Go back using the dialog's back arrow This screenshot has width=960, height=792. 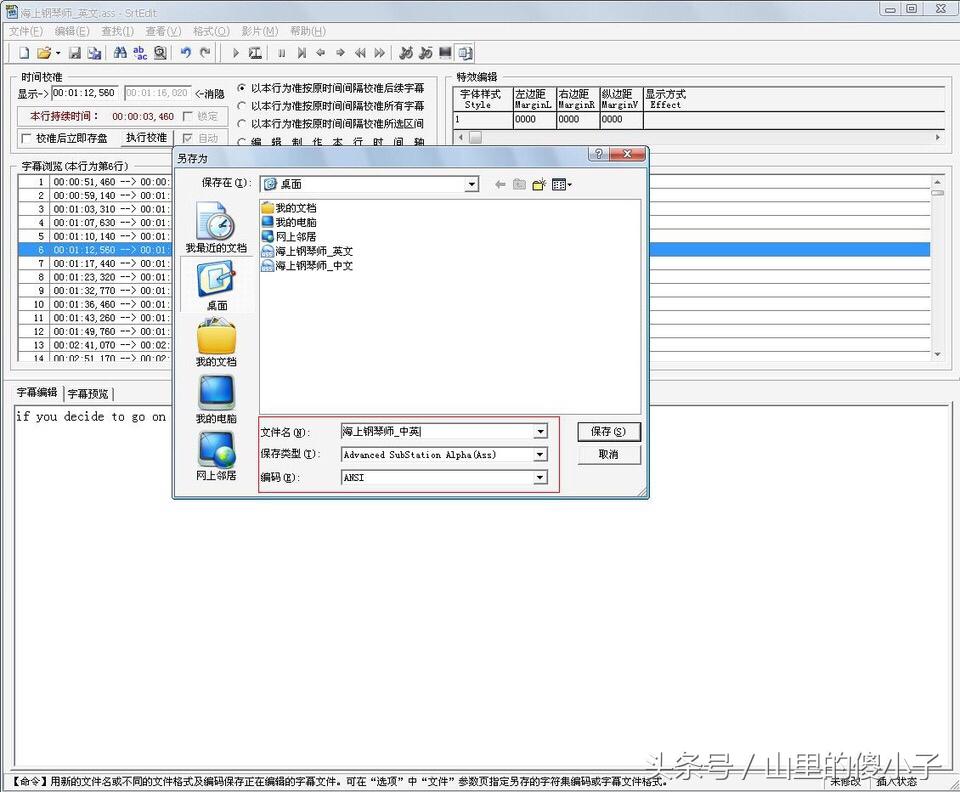click(x=500, y=184)
